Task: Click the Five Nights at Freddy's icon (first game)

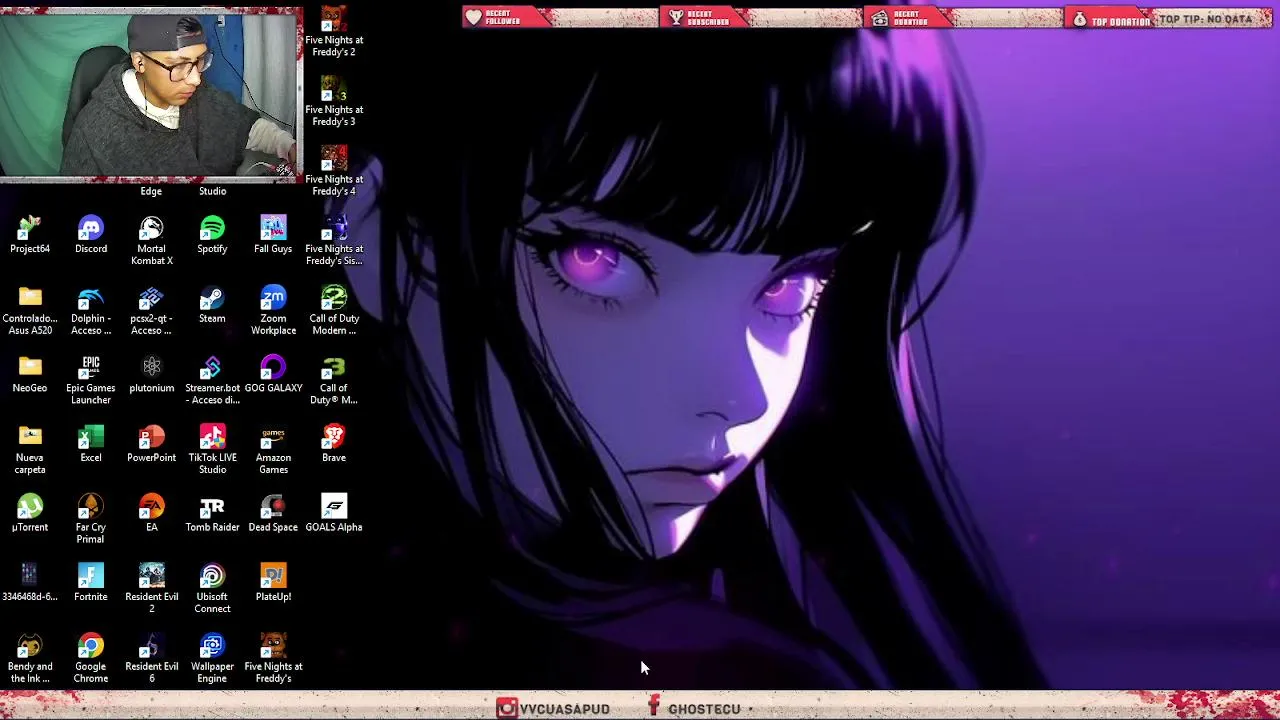Action: click(273, 658)
